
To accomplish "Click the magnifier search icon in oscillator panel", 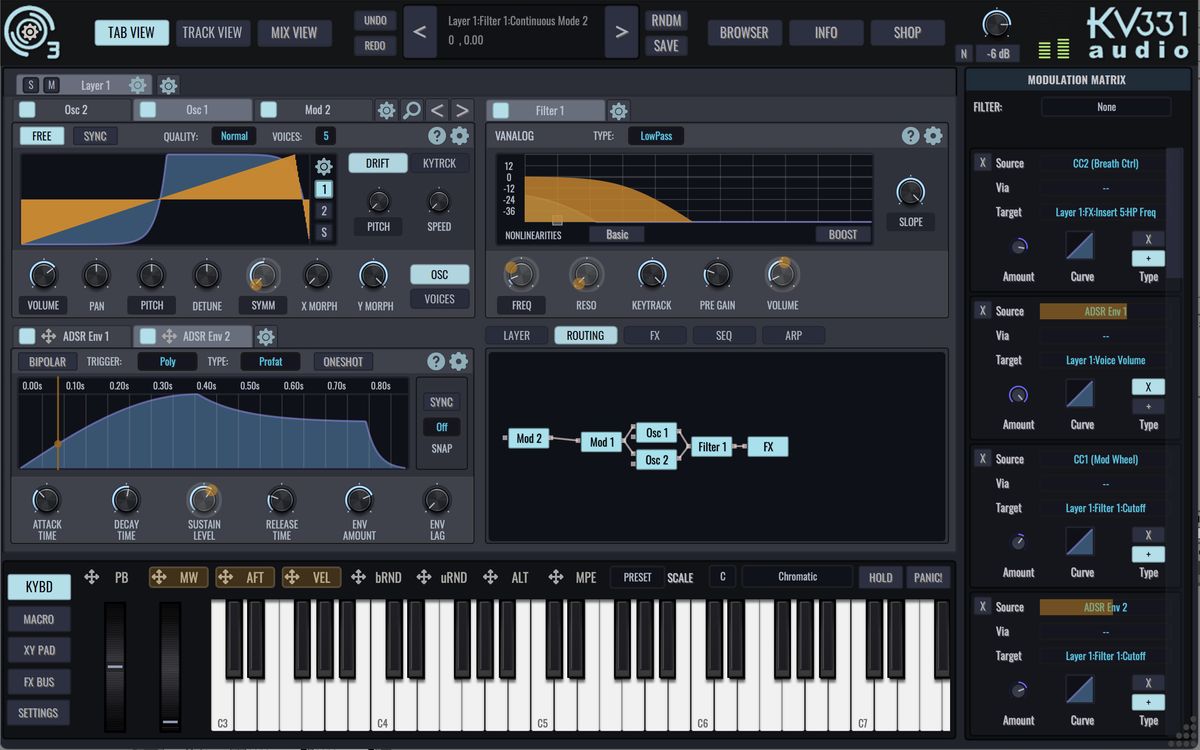I will tap(412, 110).
